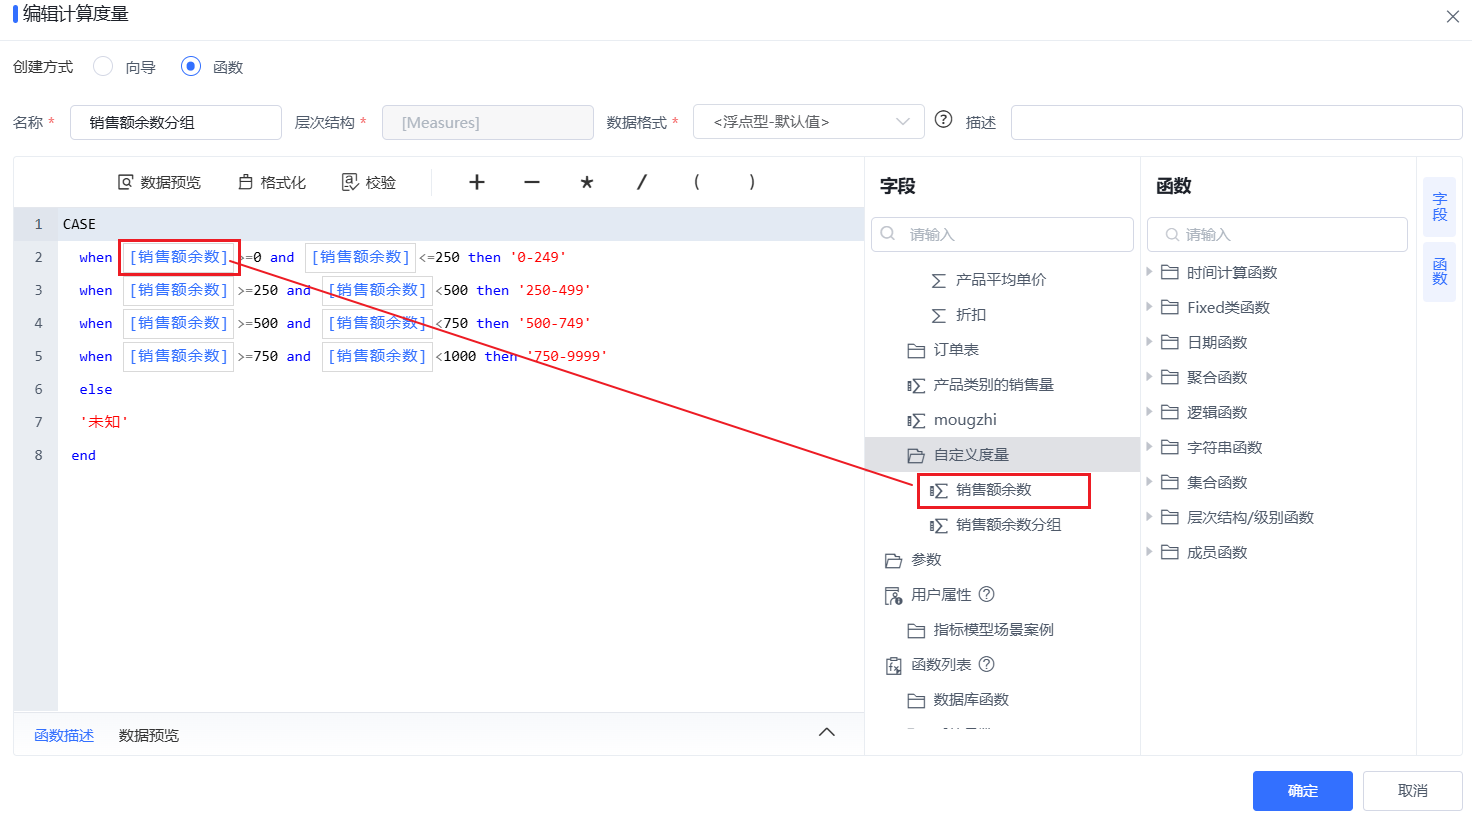Insert the multiply asterisk operator
Screen dimensions: 1472x821
[x=587, y=182]
